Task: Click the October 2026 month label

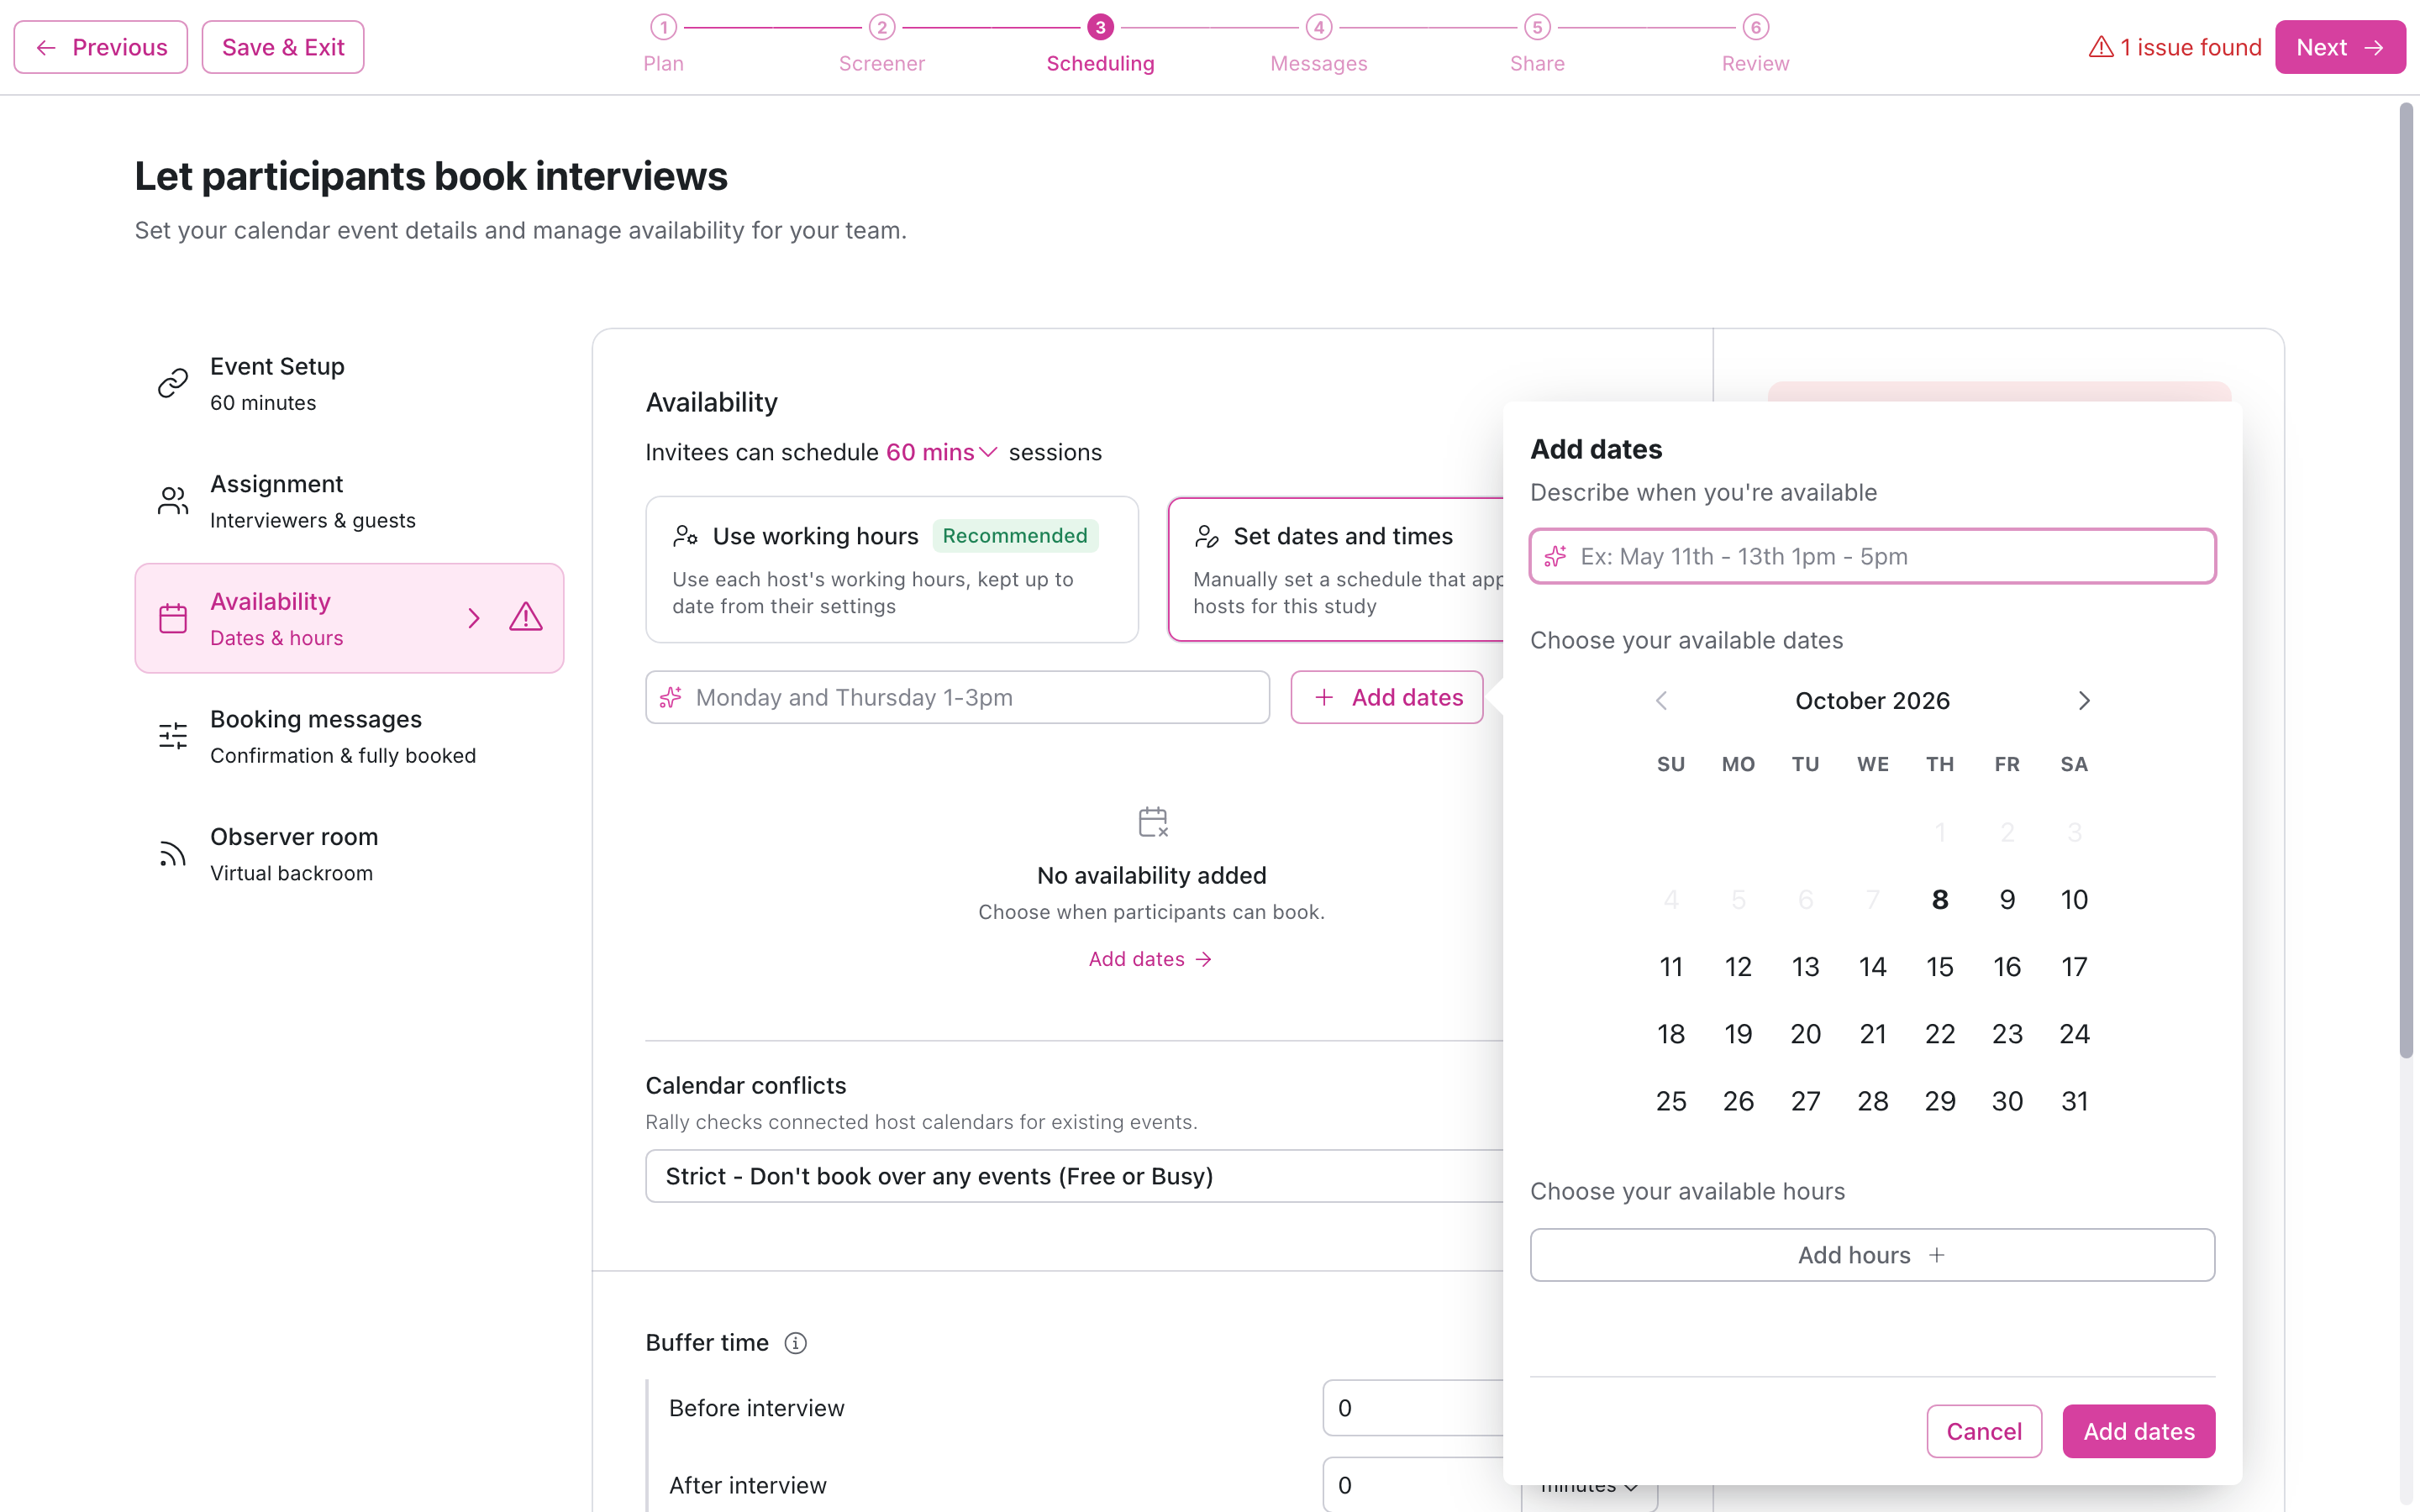Action: [1872, 700]
